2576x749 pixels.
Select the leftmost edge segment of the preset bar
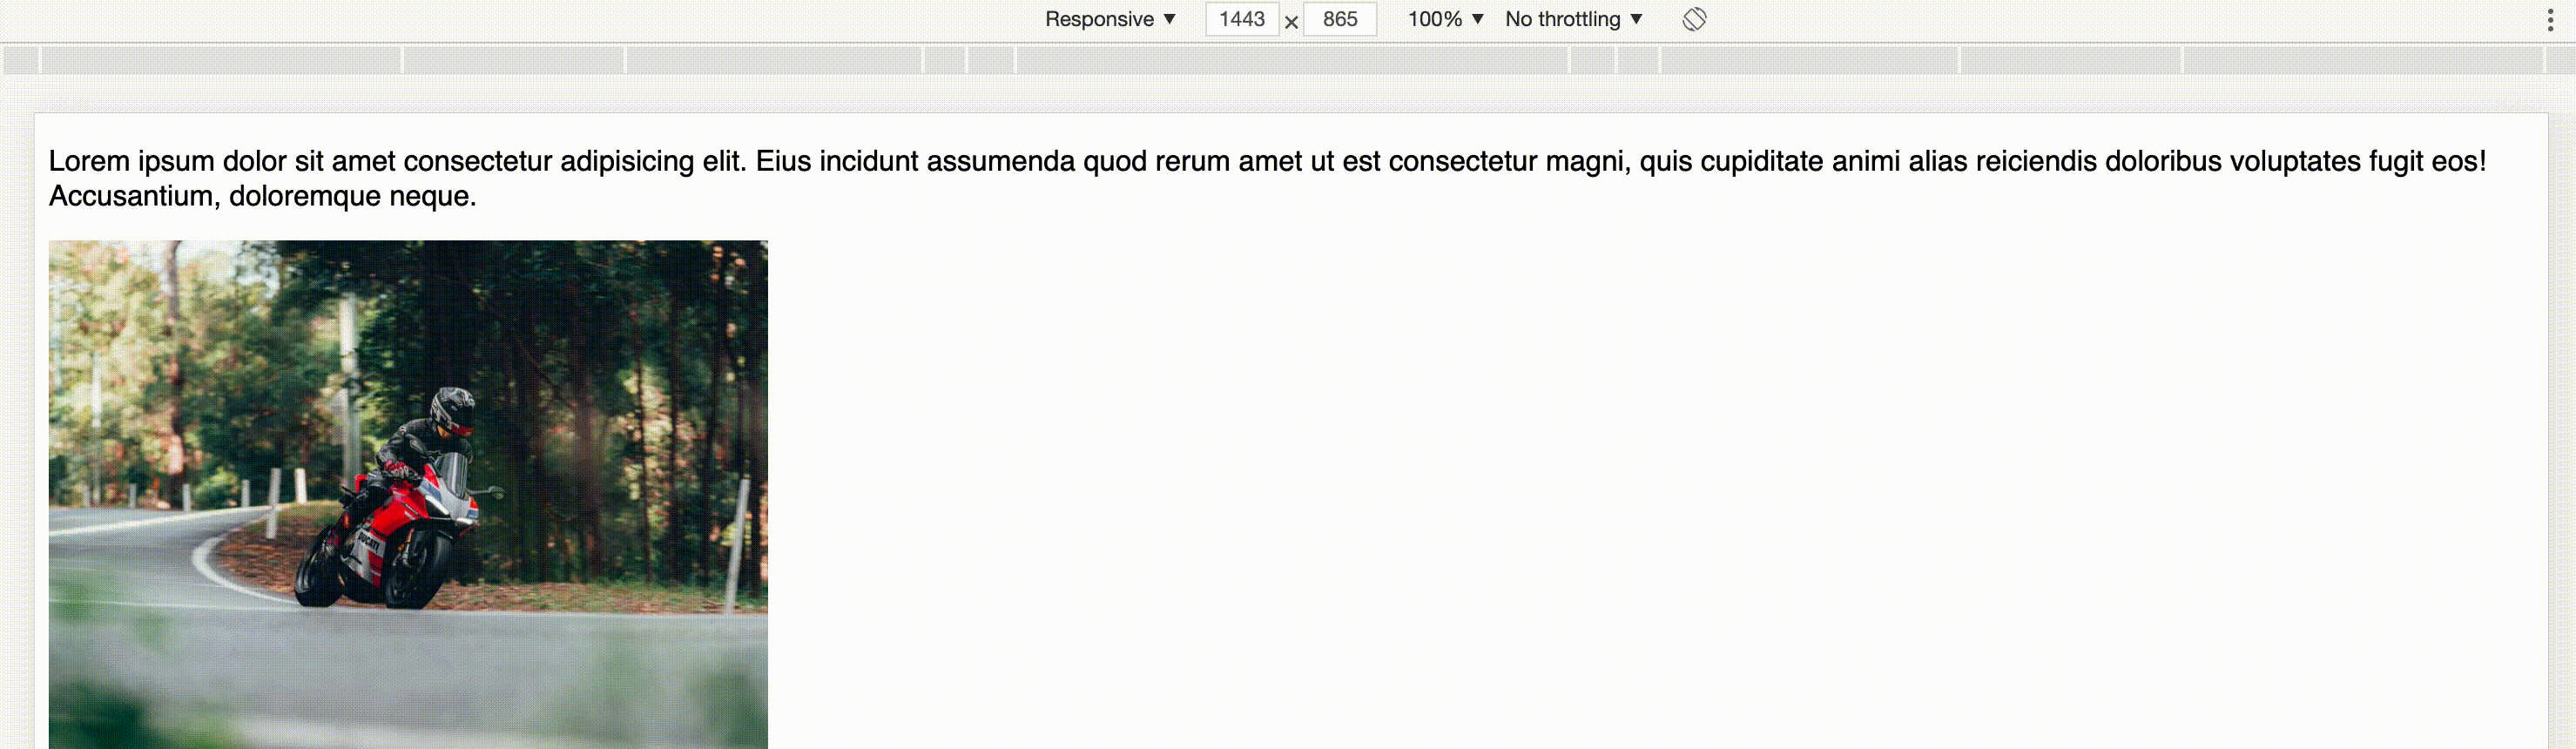21,60
